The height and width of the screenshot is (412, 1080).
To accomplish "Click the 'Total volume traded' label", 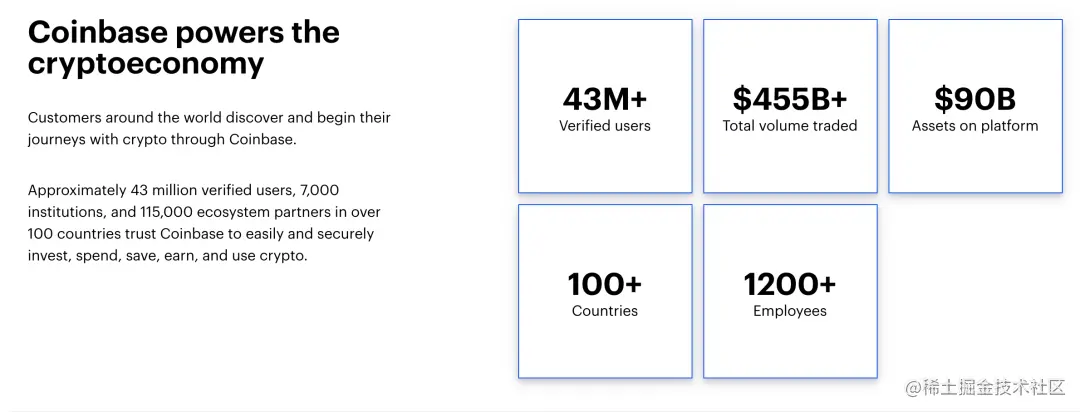I will [x=790, y=126].
